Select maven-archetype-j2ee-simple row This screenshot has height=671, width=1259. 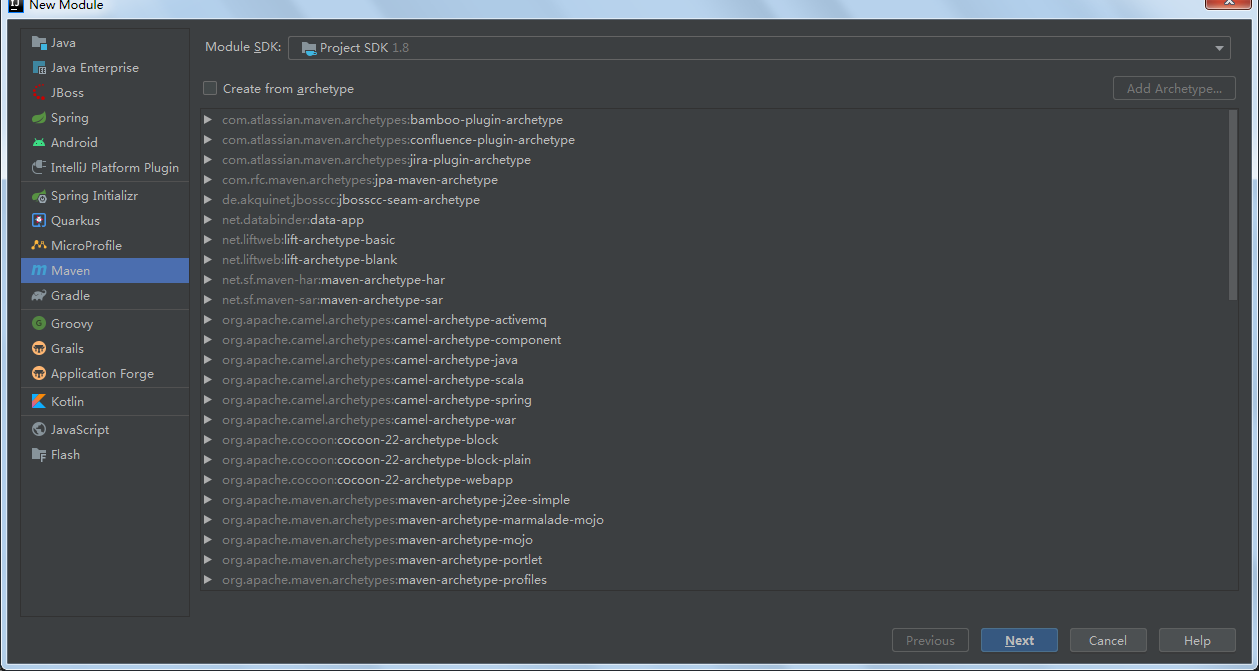(713, 500)
